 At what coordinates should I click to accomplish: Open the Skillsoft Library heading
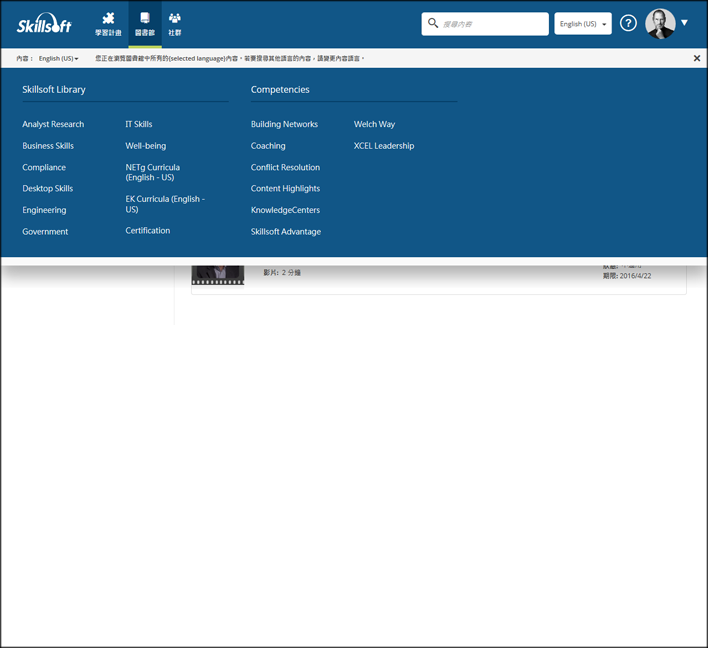[54, 89]
